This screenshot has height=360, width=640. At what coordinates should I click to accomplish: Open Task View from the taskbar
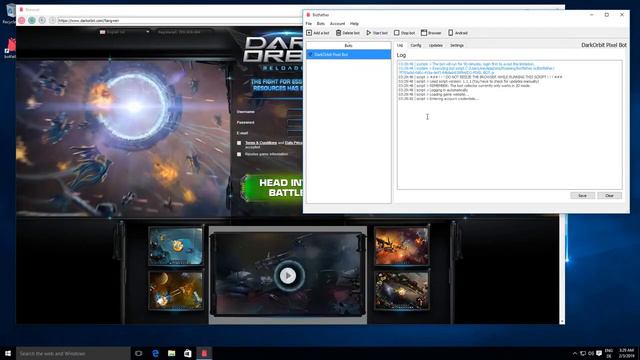click(x=139, y=353)
